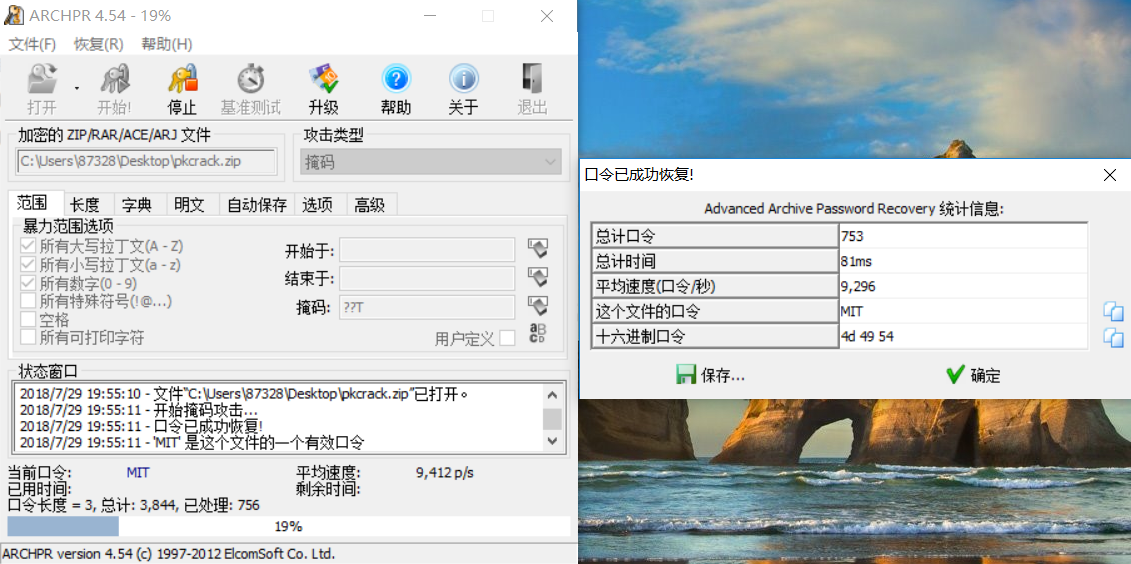Click the encrypted file path field

pyautogui.click(x=146, y=162)
